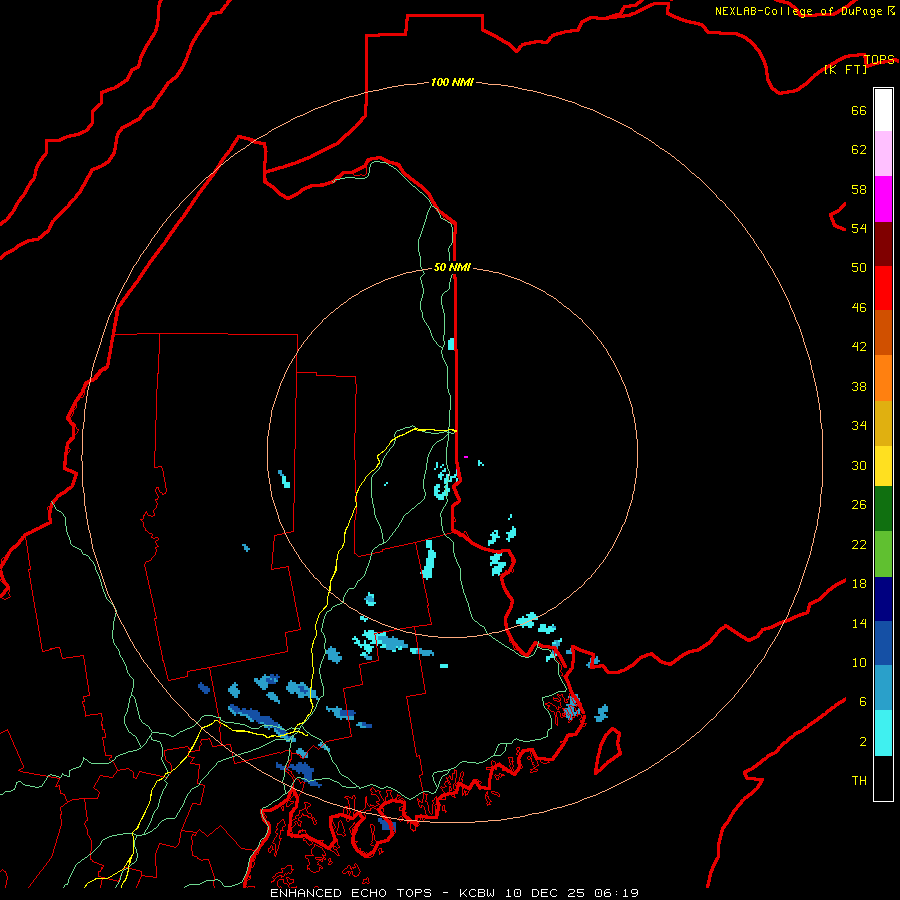Select the dark red legend swatch
Screen dimensions: 900x900
pos(883,244)
